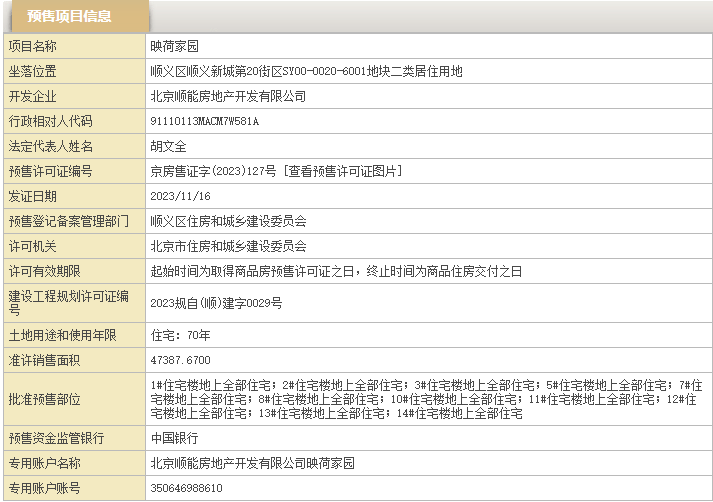Click legal representative name 胡文全
Screen dimensions: 713x502
(168, 146)
